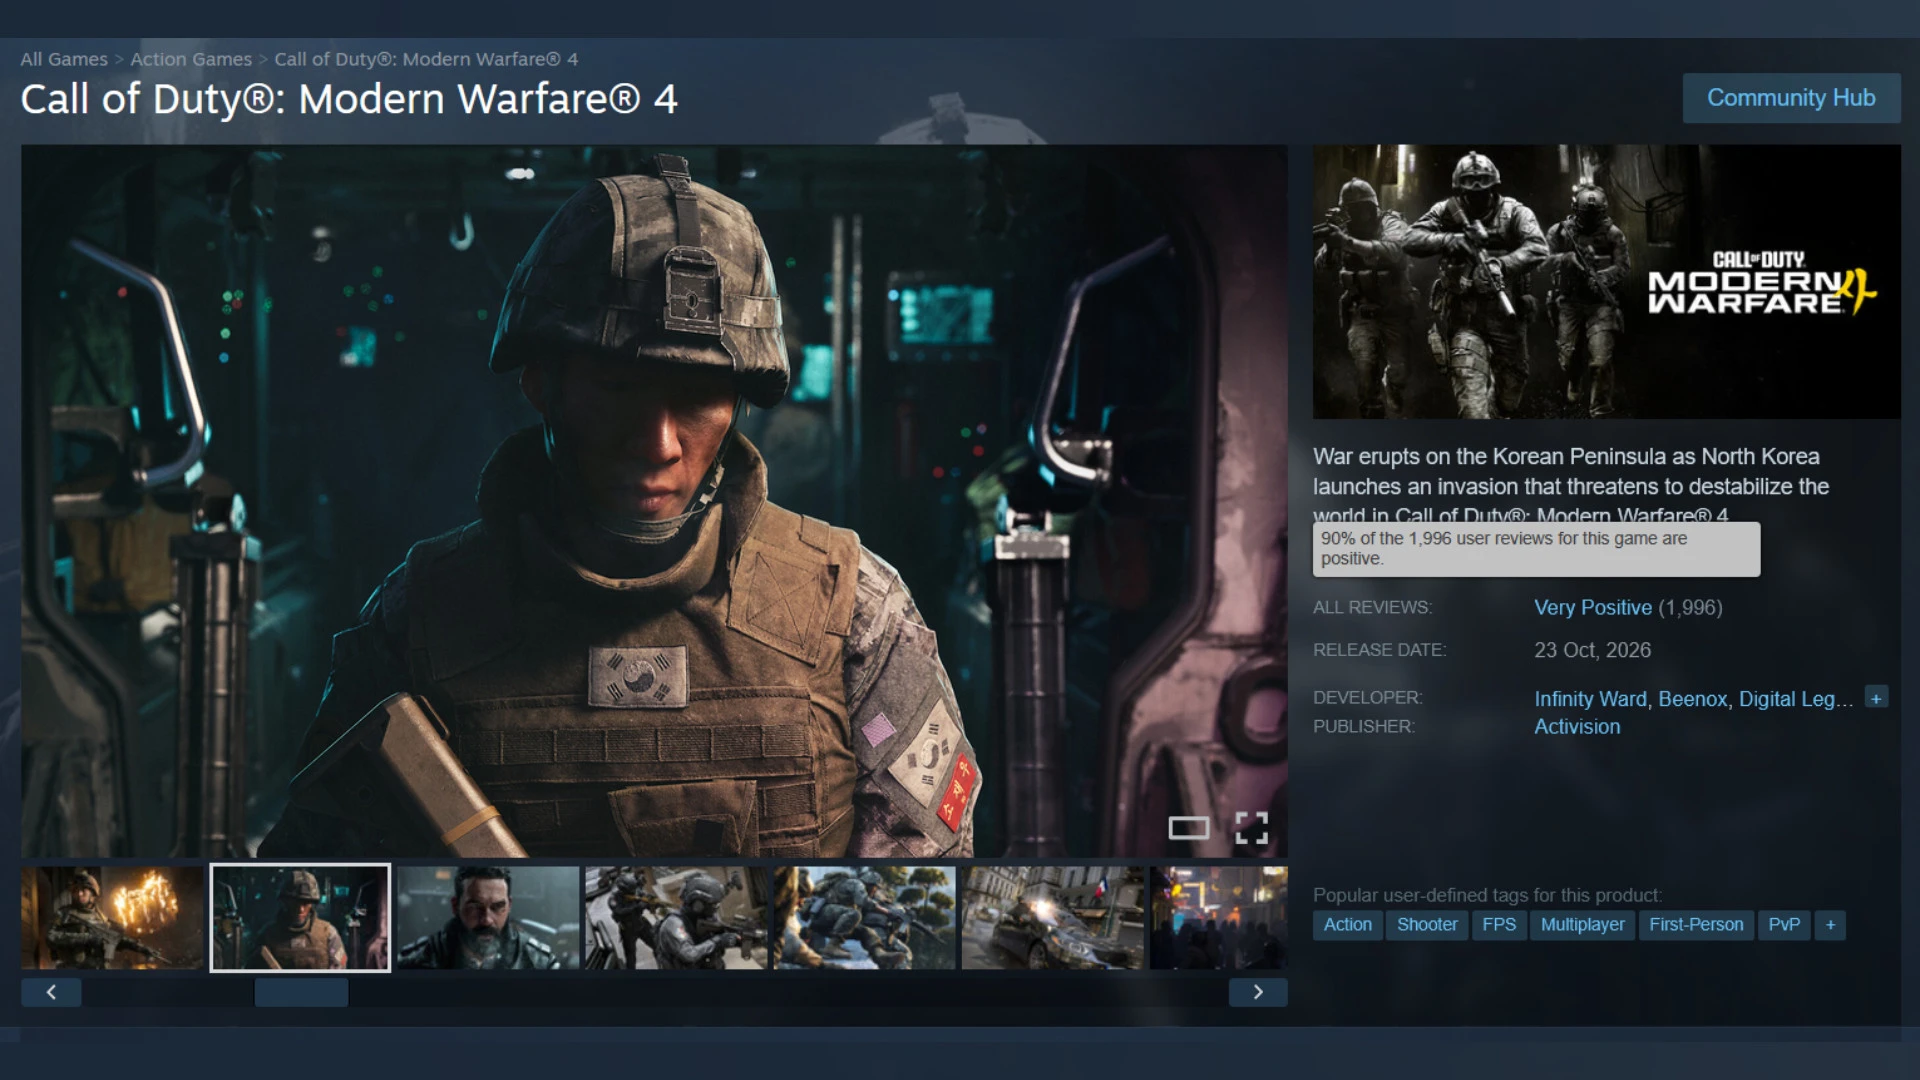
Task: Click the Call of Duty: Modern Warfare 4 title heading
Action: pyautogui.click(x=349, y=99)
